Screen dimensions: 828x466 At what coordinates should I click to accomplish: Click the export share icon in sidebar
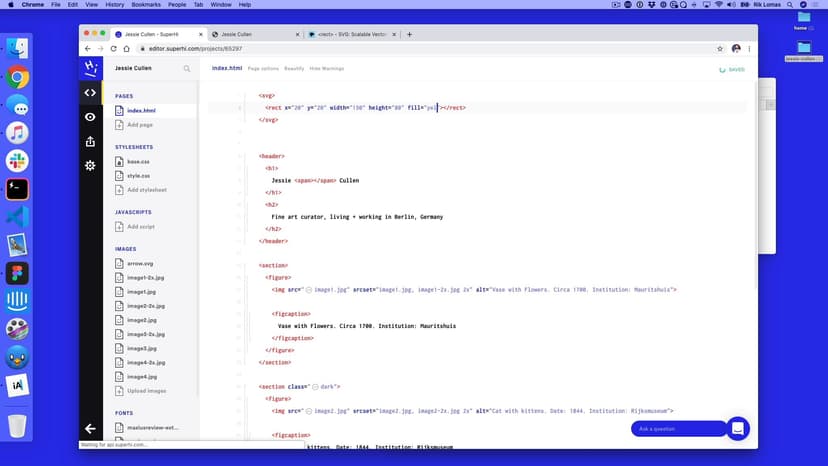click(90, 141)
